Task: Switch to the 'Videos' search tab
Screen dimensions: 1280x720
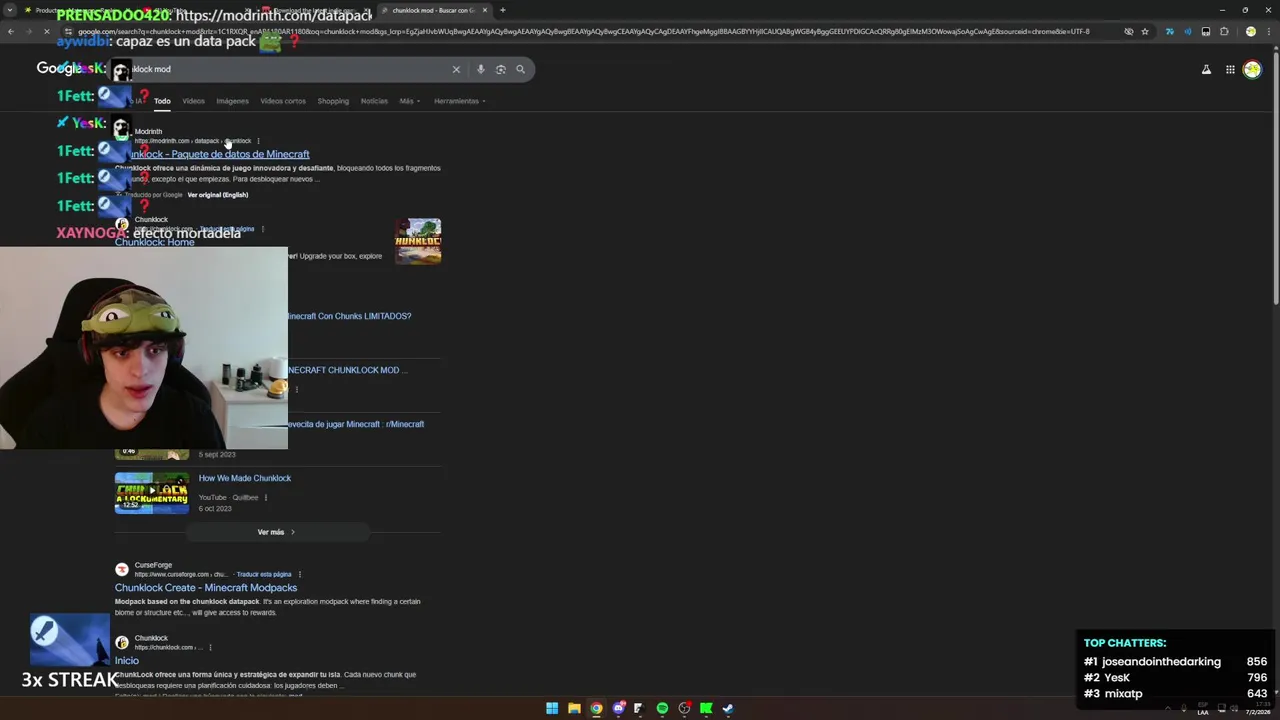Action: [x=193, y=101]
